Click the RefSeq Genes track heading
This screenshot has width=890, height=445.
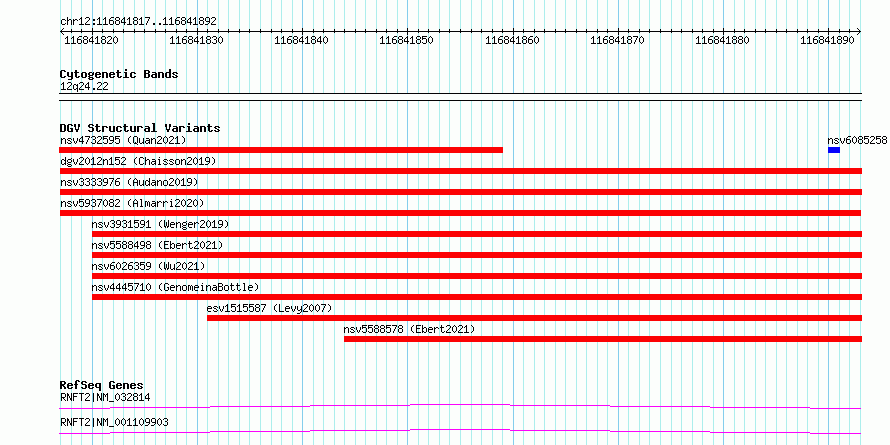[102, 385]
